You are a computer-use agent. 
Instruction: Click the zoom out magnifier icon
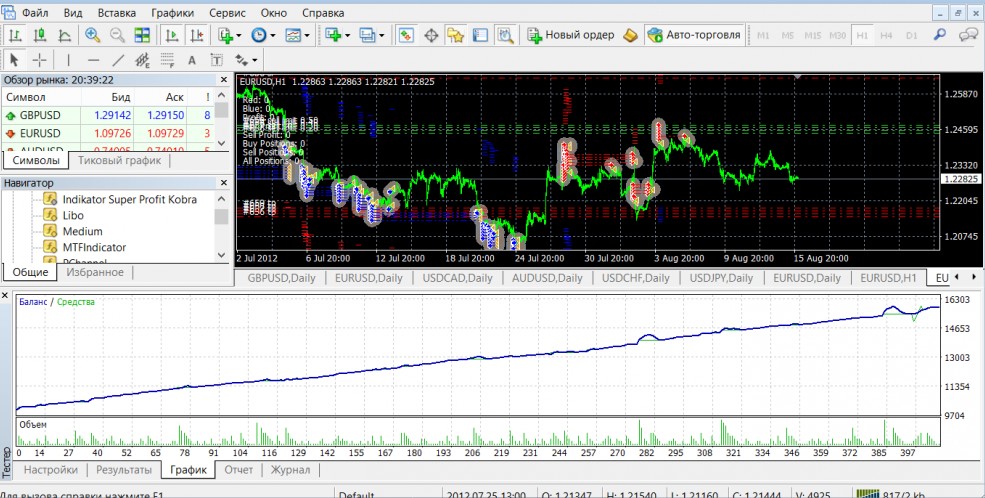[117, 35]
